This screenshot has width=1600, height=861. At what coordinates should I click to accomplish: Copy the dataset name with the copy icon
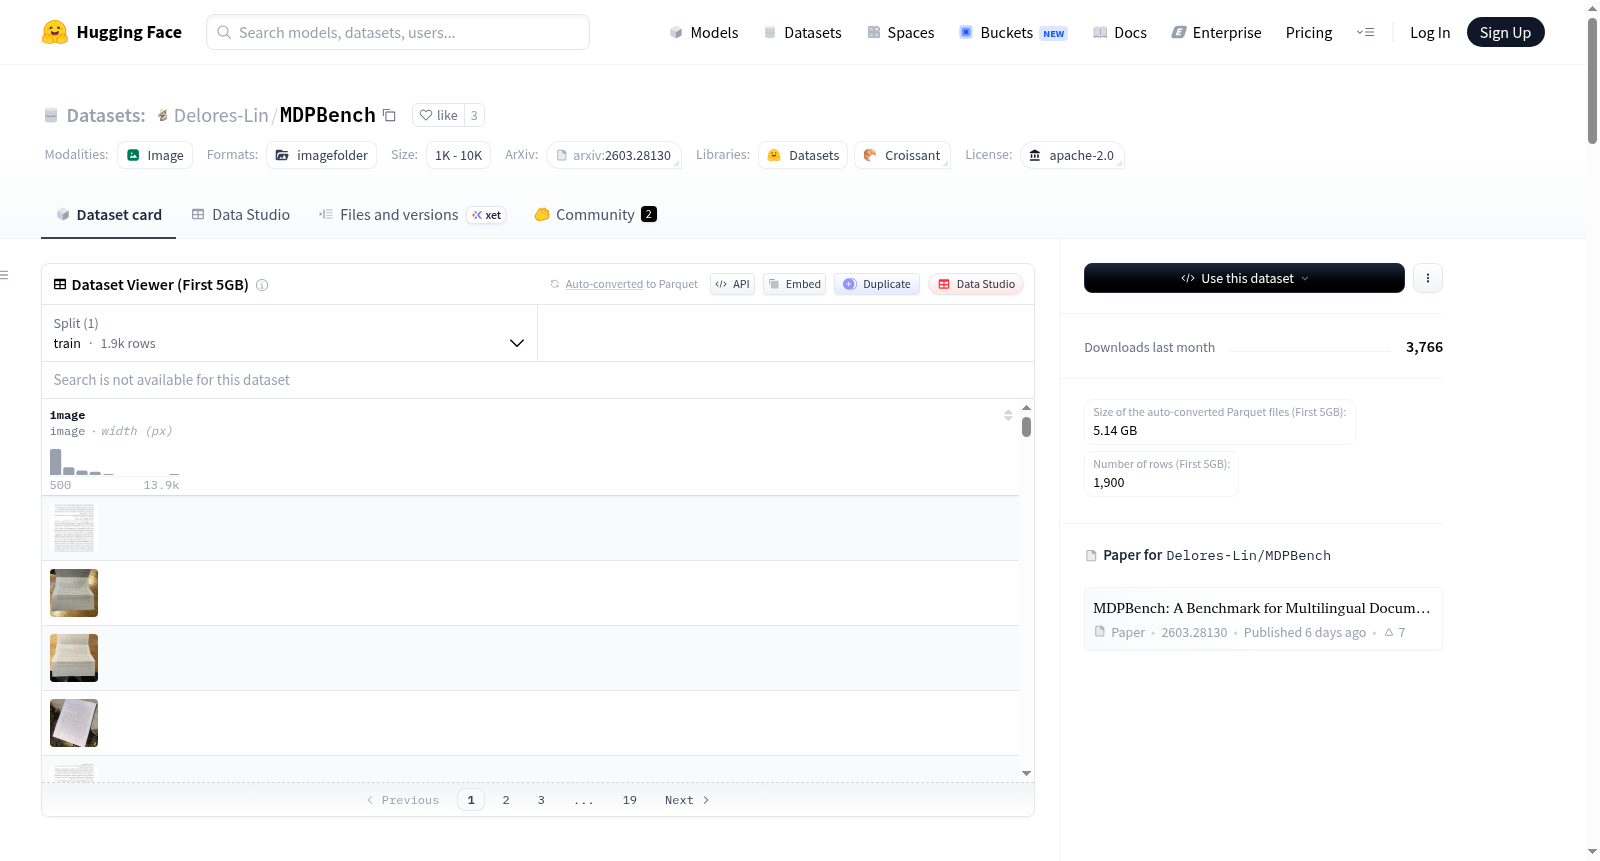(x=390, y=115)
